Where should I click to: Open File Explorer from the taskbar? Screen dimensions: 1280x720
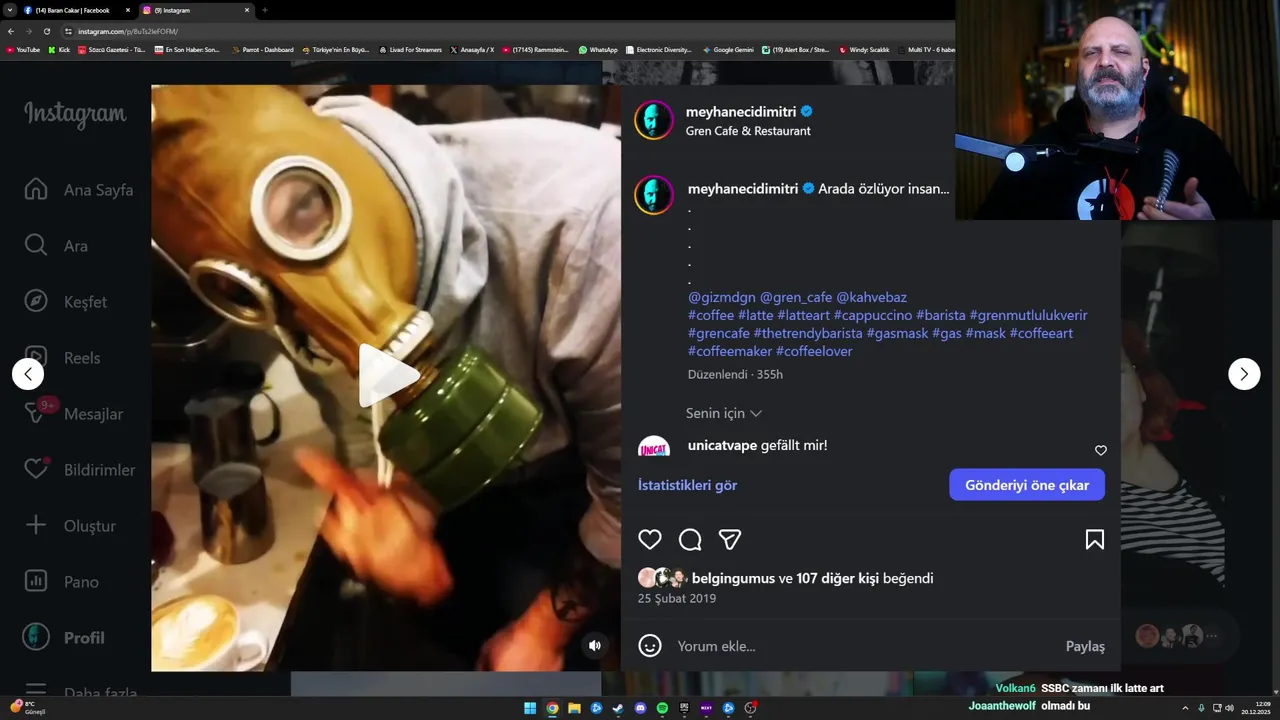pyautogui.click(x=574, y=708)
